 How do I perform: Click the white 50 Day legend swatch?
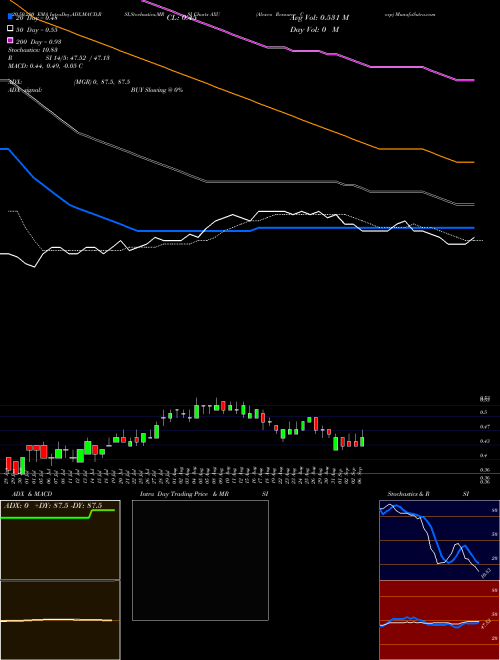pos(10,29)
